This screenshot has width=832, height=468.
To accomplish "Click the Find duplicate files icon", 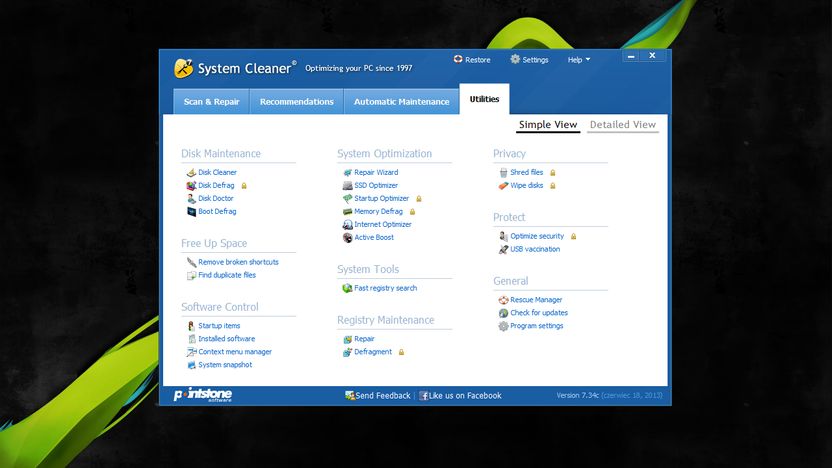I will 192,275.
